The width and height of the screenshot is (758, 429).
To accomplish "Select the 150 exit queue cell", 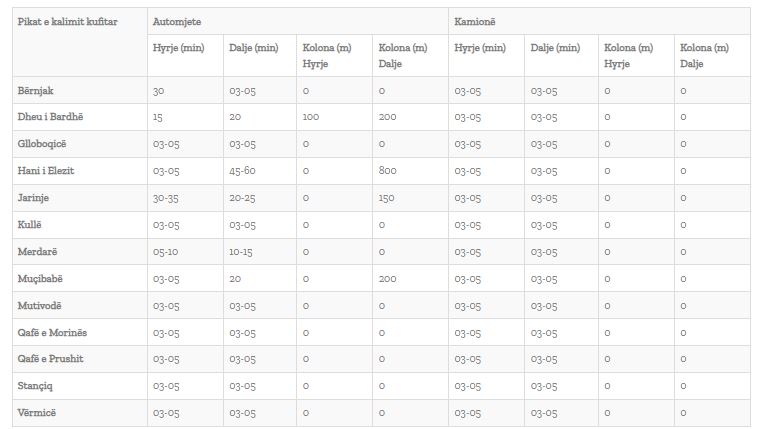I will [388, 198].
